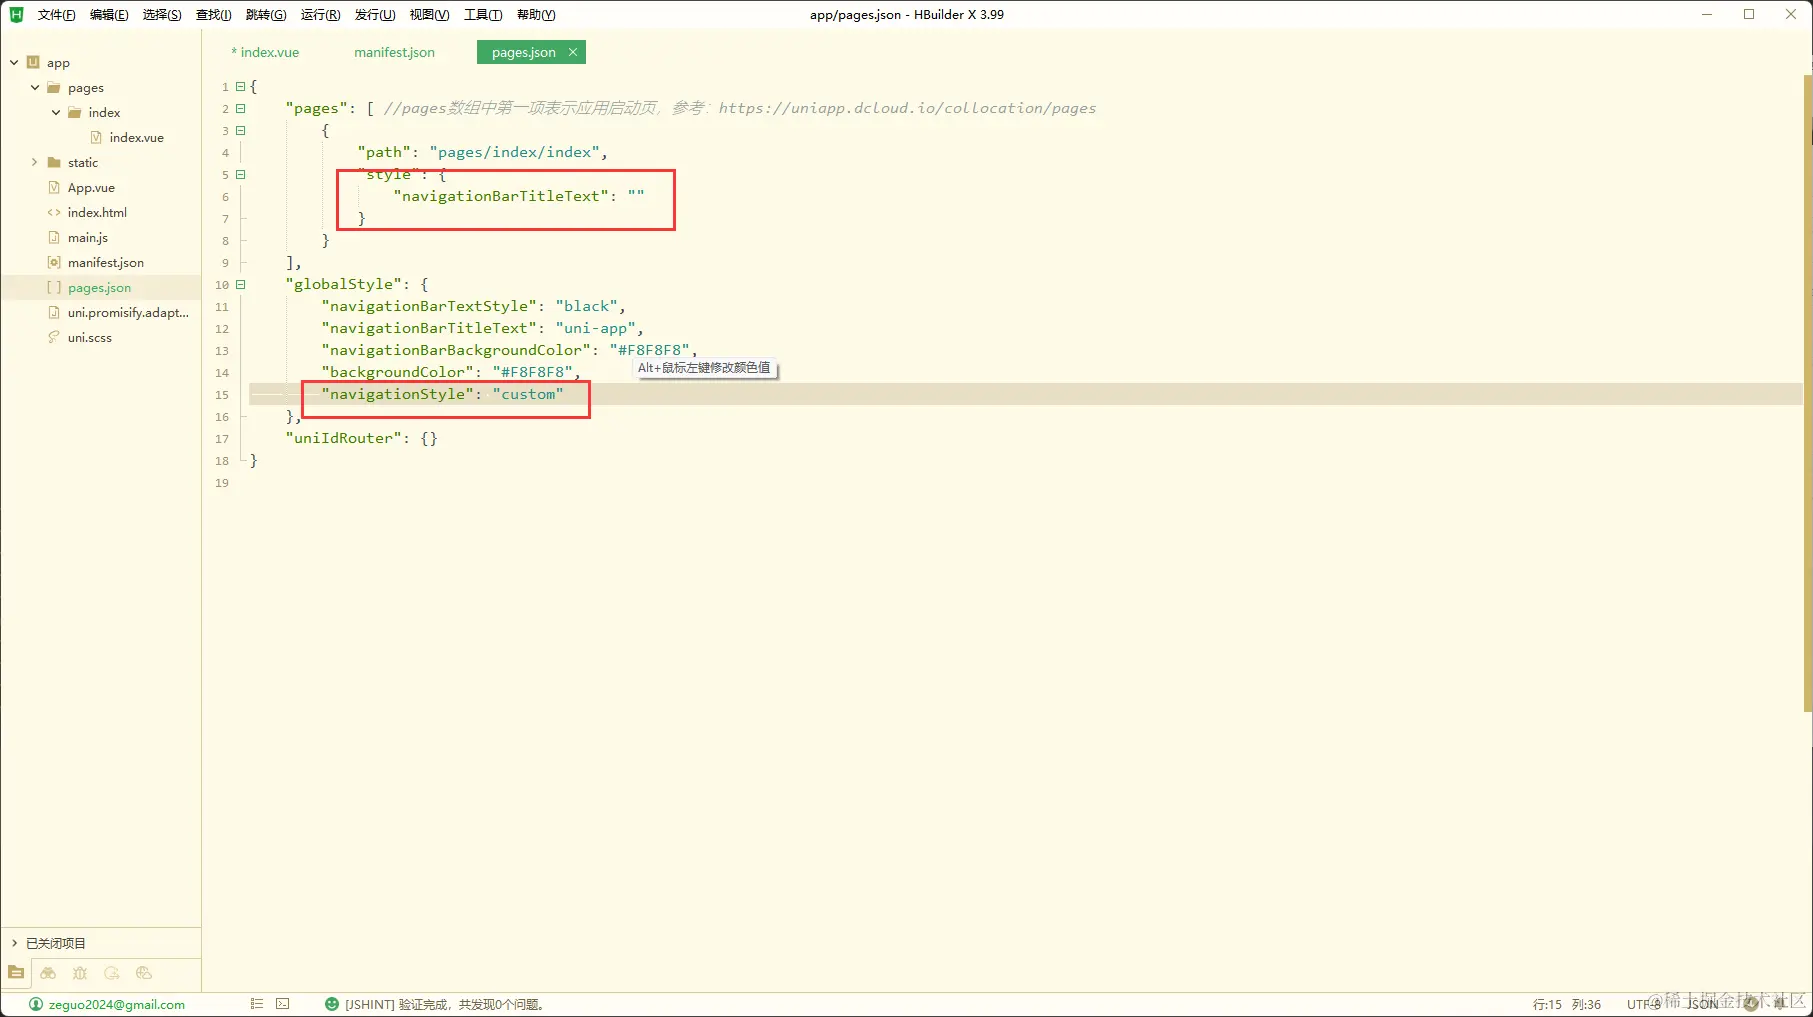
Task: Switch to the manifest.json editor tab
Action: [394, 53]
